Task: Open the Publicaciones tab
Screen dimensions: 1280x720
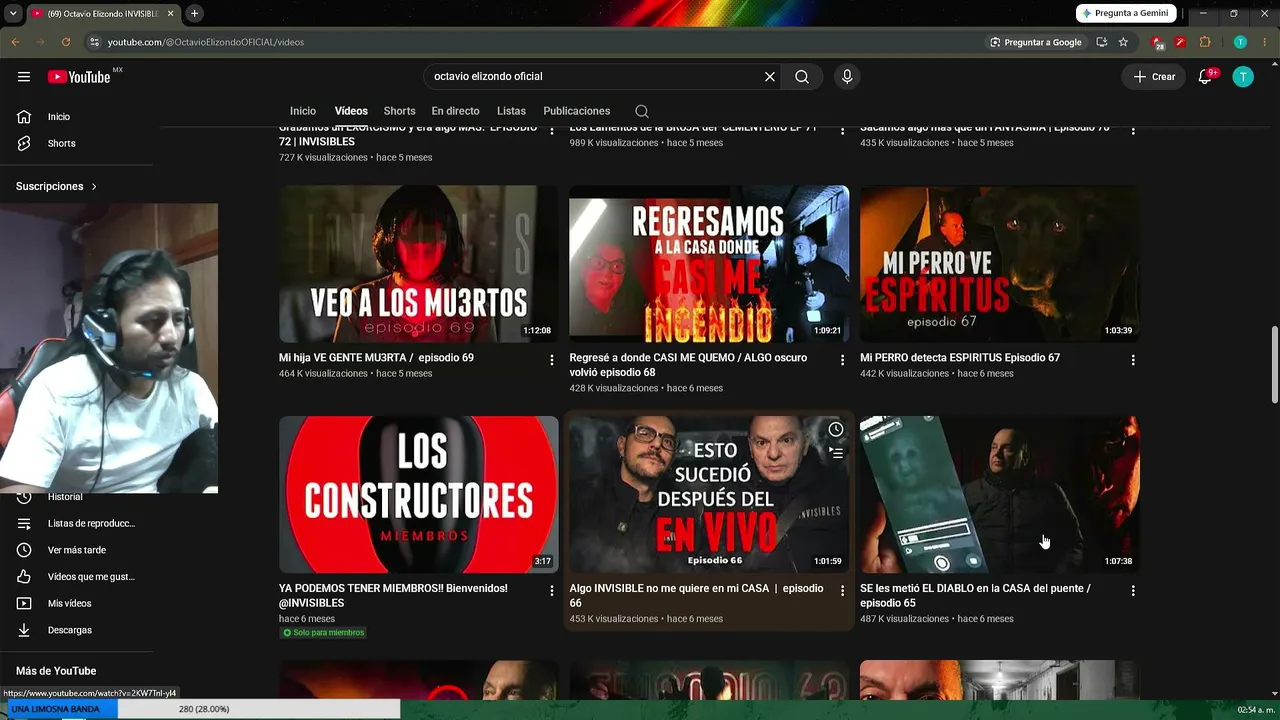Action: [x=576, y=111]
